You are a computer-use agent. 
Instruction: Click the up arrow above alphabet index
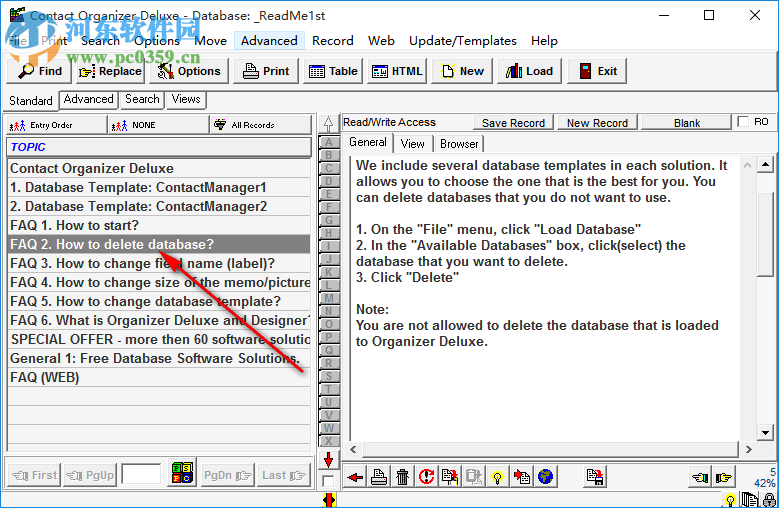coord(328,124)
